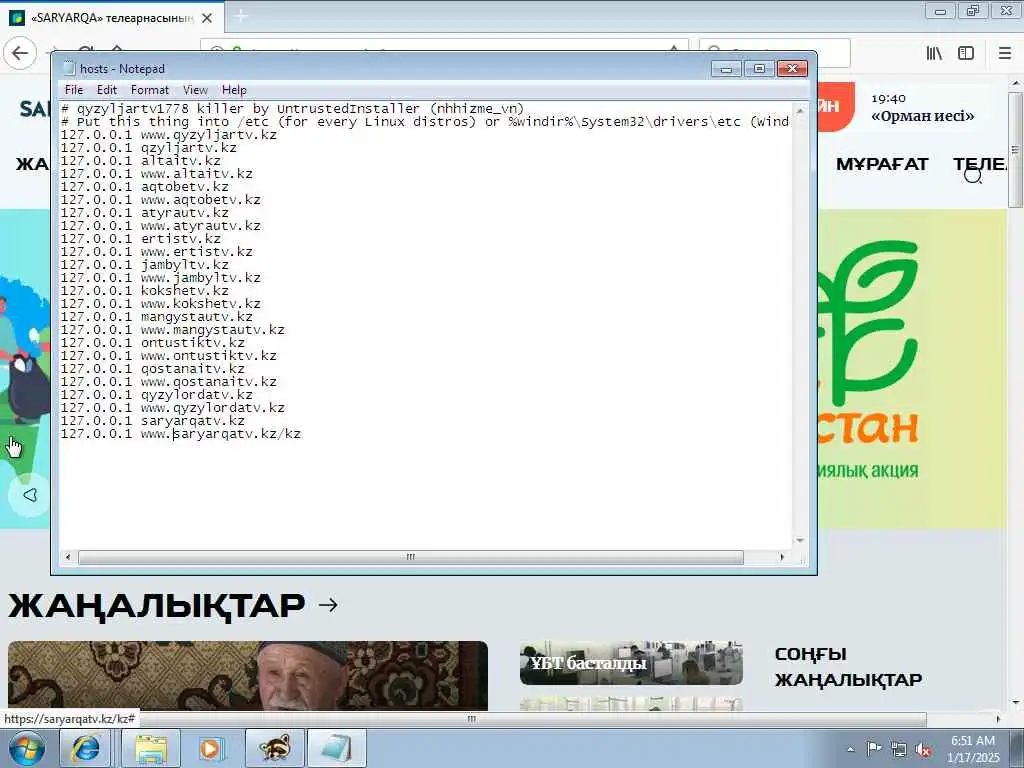The height and width of the screenshot is (768, 1024).
Task: Open Windows Explorer from taskbar
Action: 151,748
